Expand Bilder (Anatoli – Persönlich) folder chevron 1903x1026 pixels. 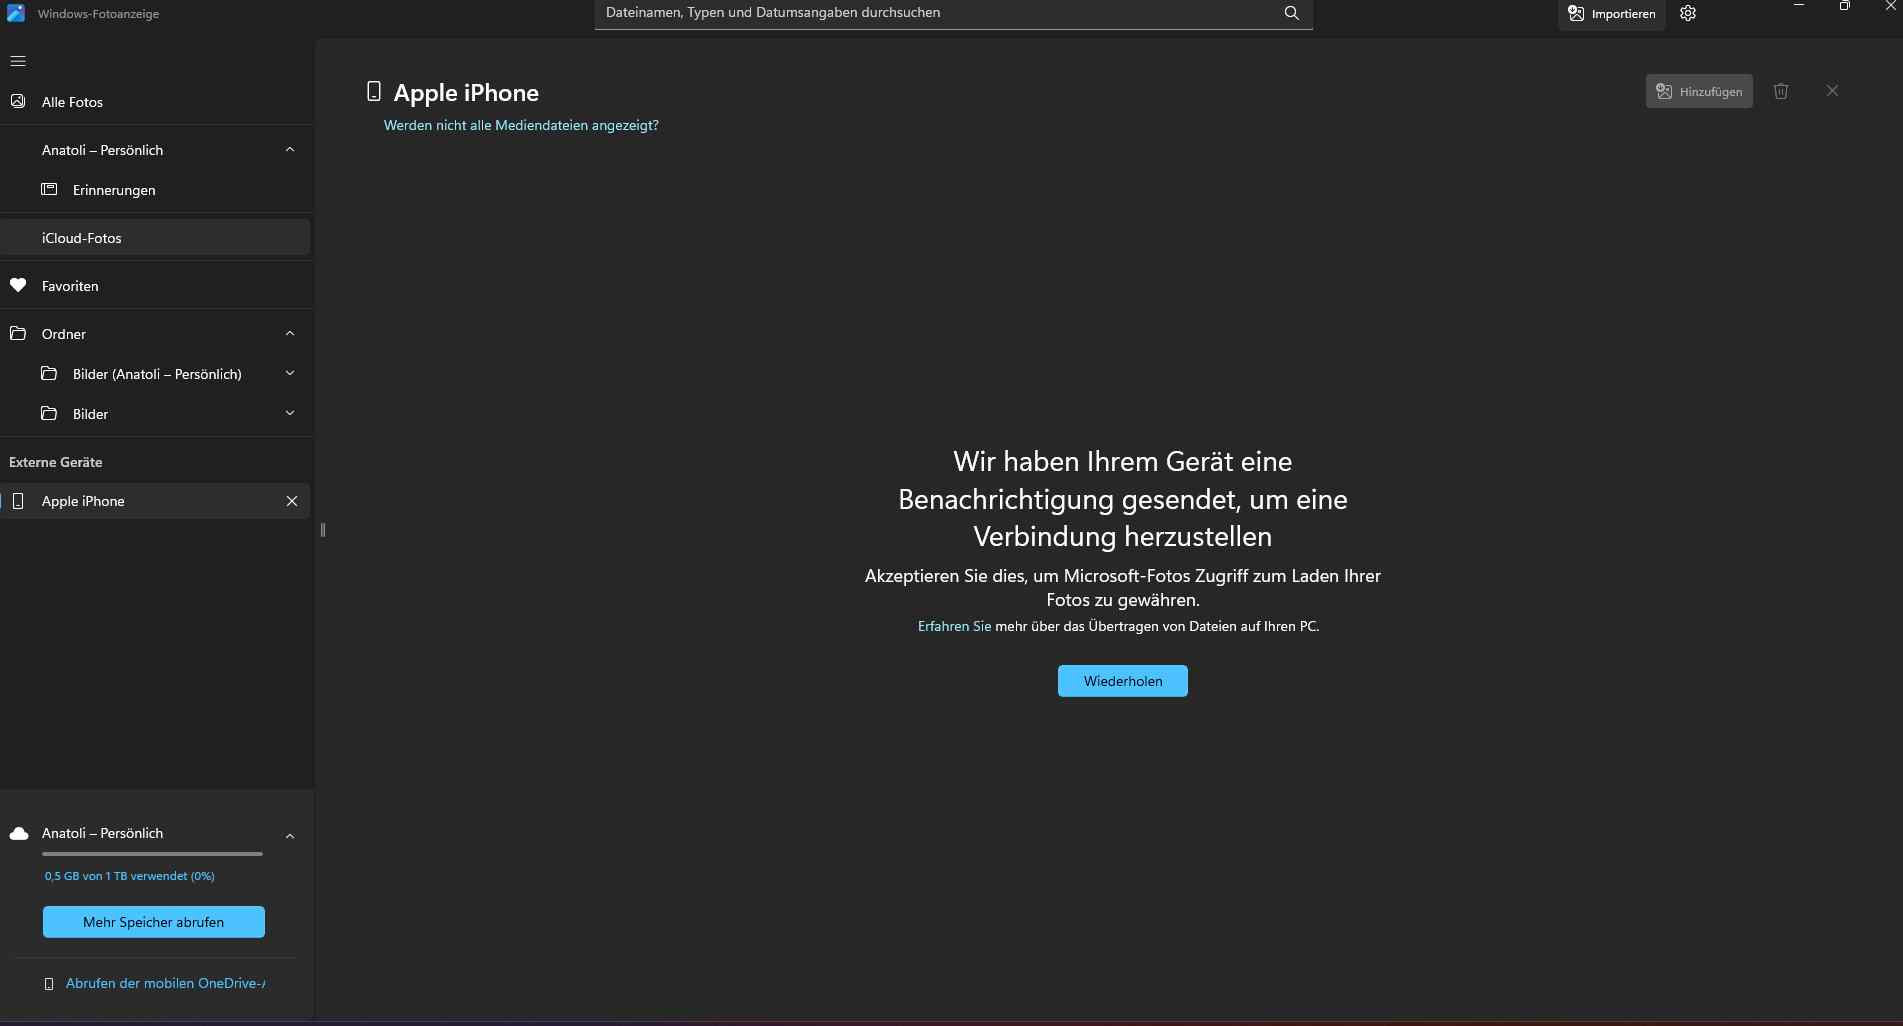pyautogui.click(x=290, y=374)
